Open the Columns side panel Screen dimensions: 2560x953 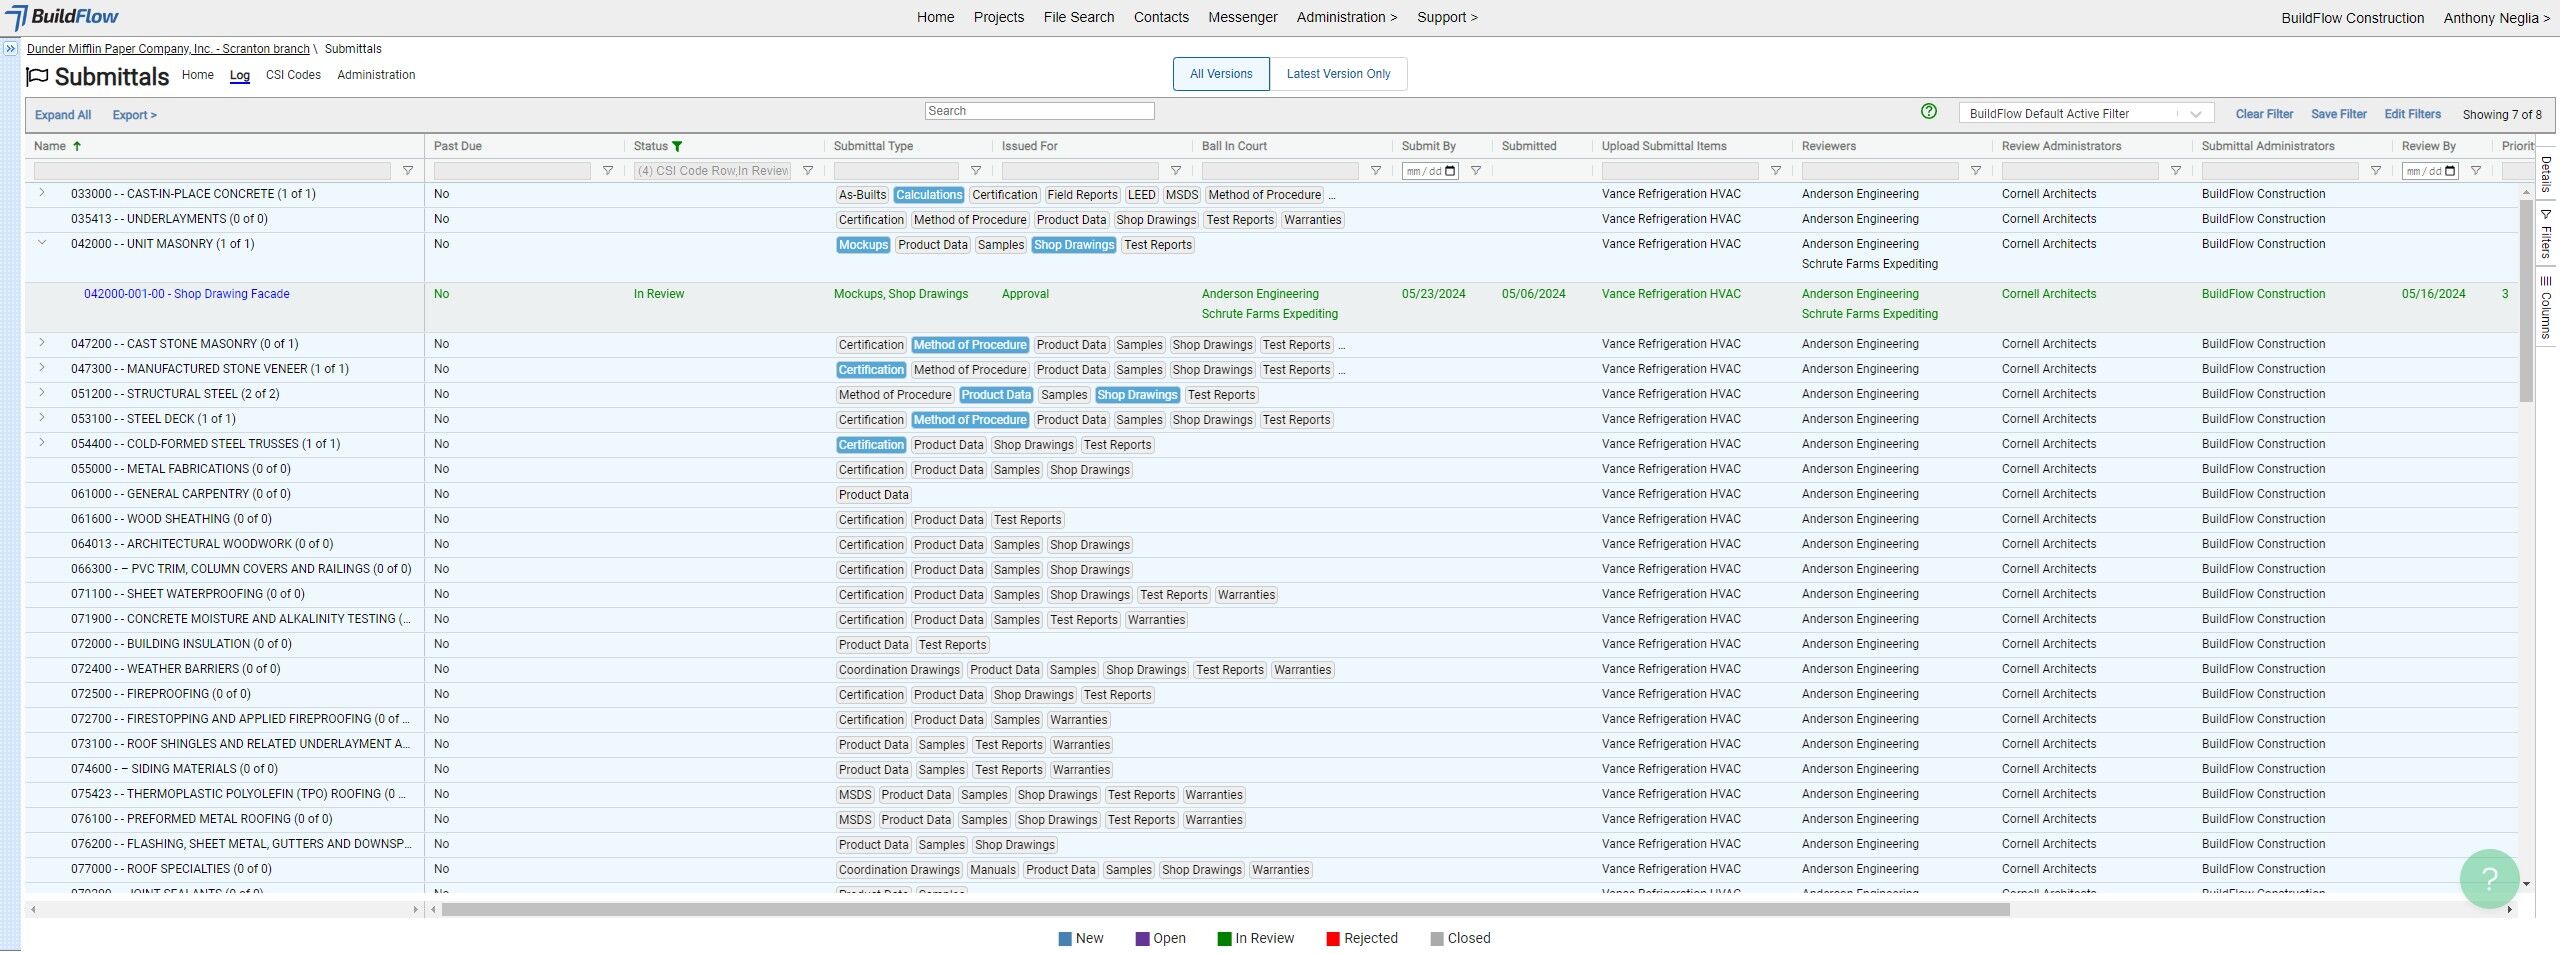2546,308
